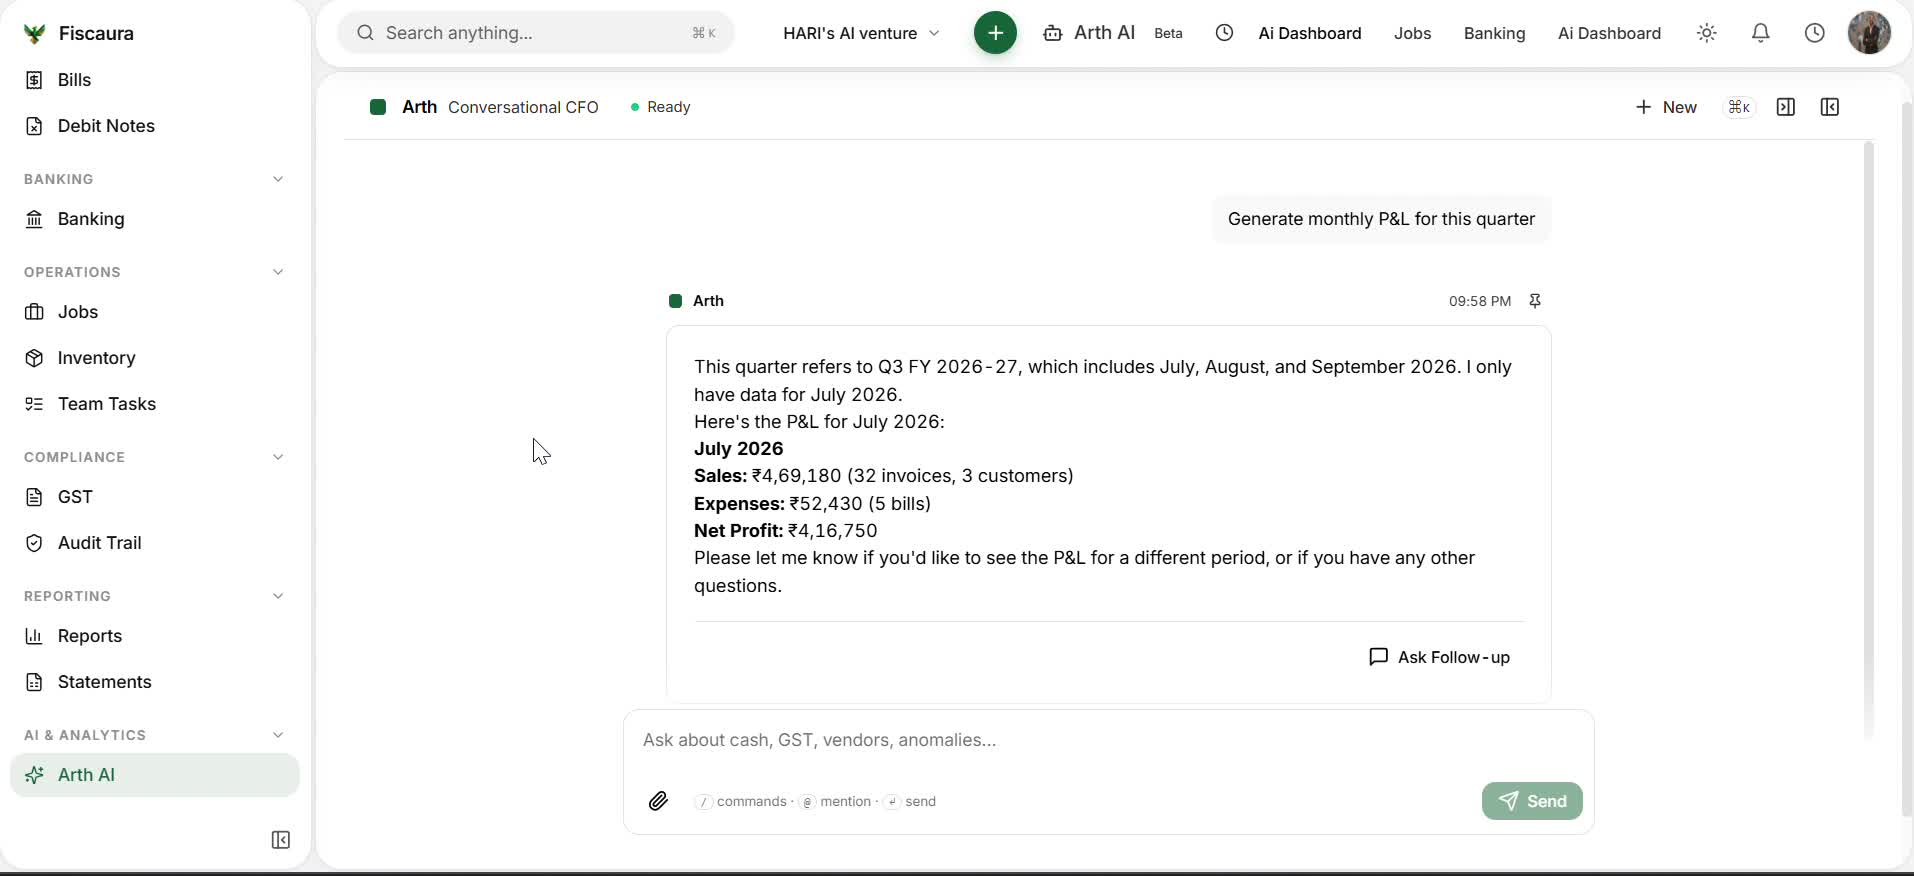This screenshot has width=1914, height=876.
Task: Click the 'Expenses: ₹52,430' line
Action: point(812,504)
